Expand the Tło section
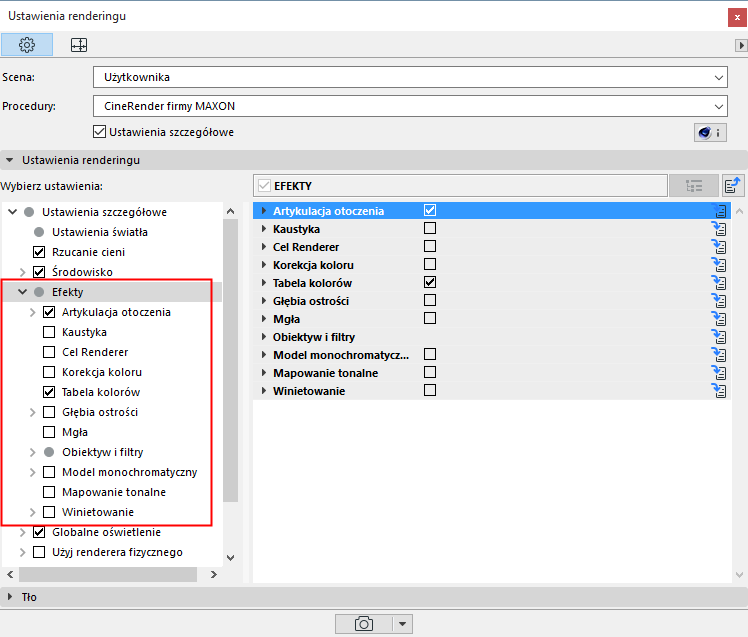This screenshot has height=637, width=748. pyautogui.click(x=10, y=596)
